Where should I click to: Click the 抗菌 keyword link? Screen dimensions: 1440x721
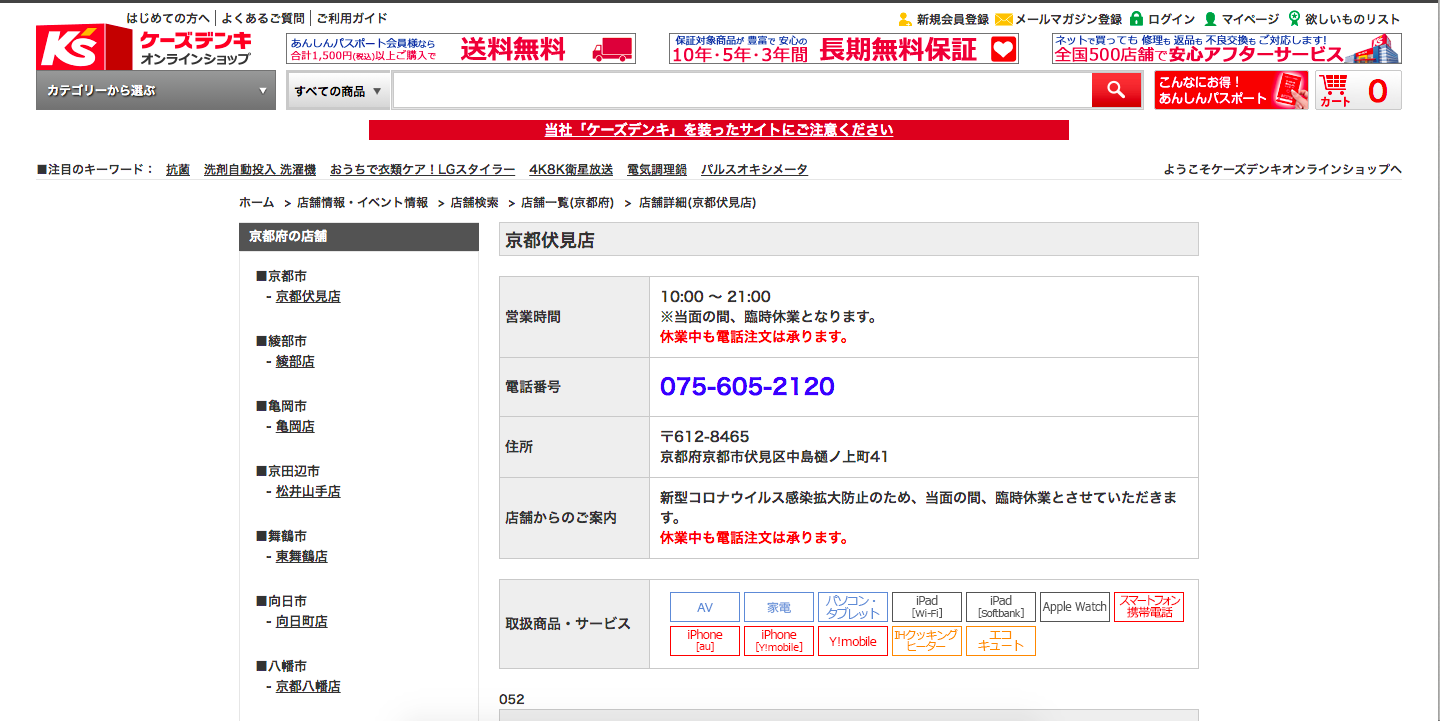click(178, 169)
